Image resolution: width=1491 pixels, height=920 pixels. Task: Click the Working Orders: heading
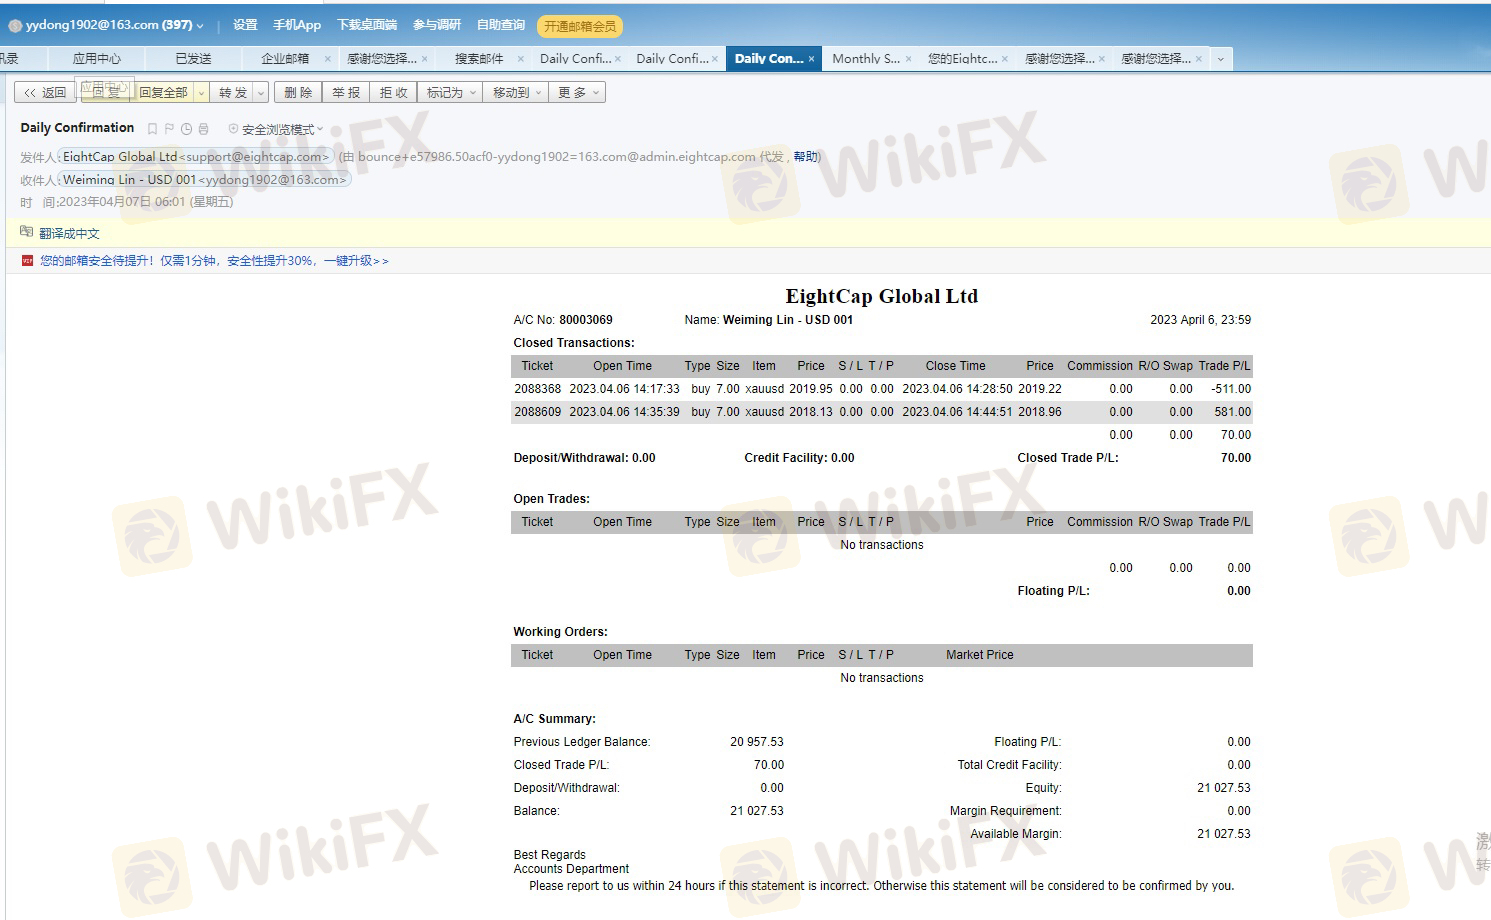pyautogui.click(x=560, y=632)
